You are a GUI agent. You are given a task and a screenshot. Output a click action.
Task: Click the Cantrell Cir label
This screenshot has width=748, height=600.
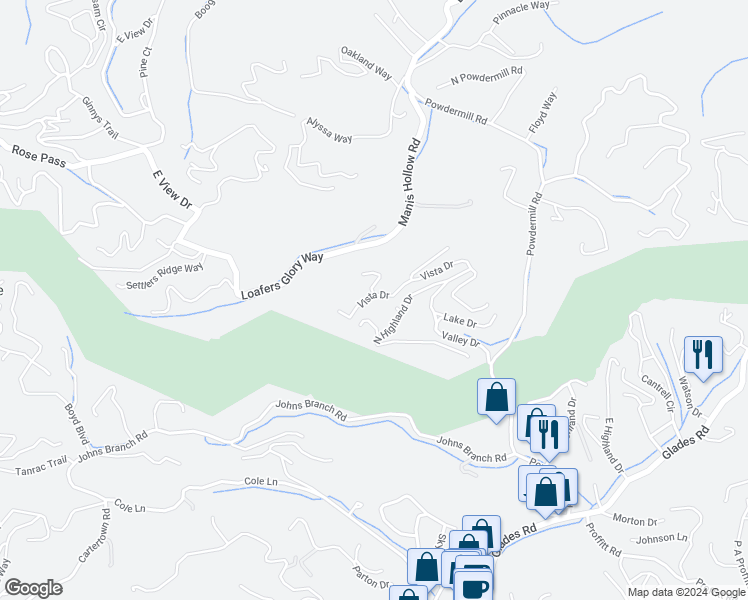click(x=658, y=393)
